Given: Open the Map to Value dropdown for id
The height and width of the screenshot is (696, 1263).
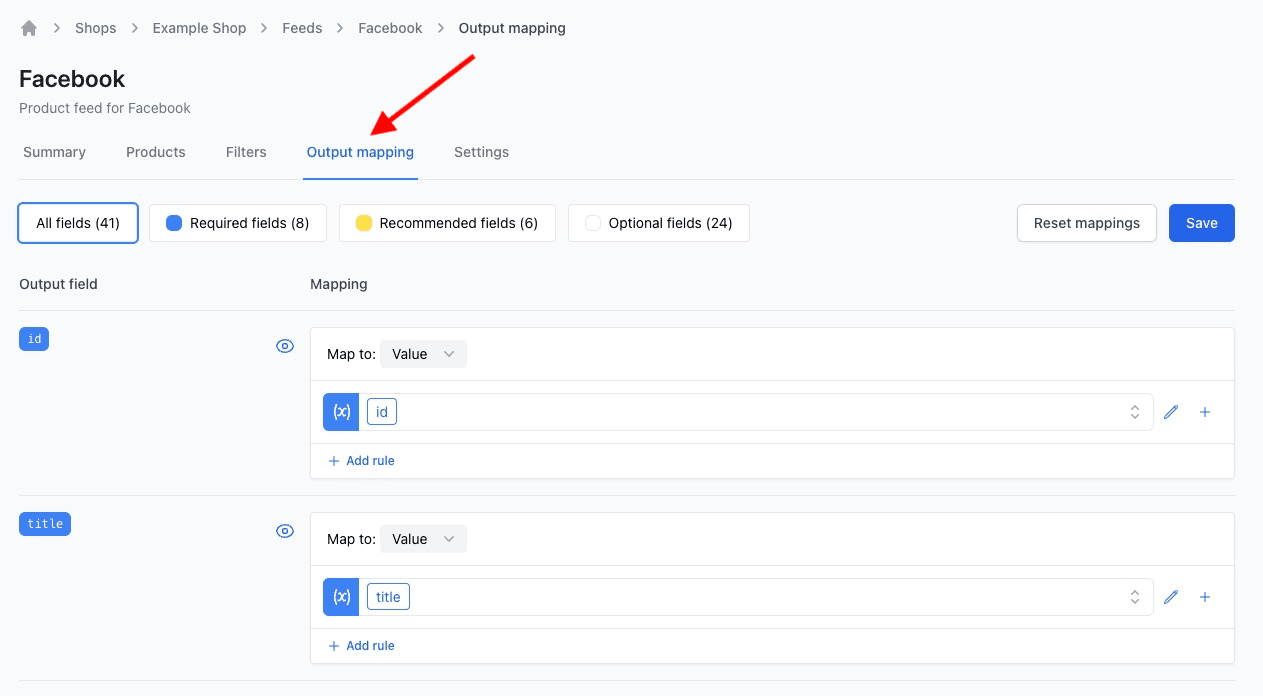Looking at the screenshot, I should coord(423,354).
